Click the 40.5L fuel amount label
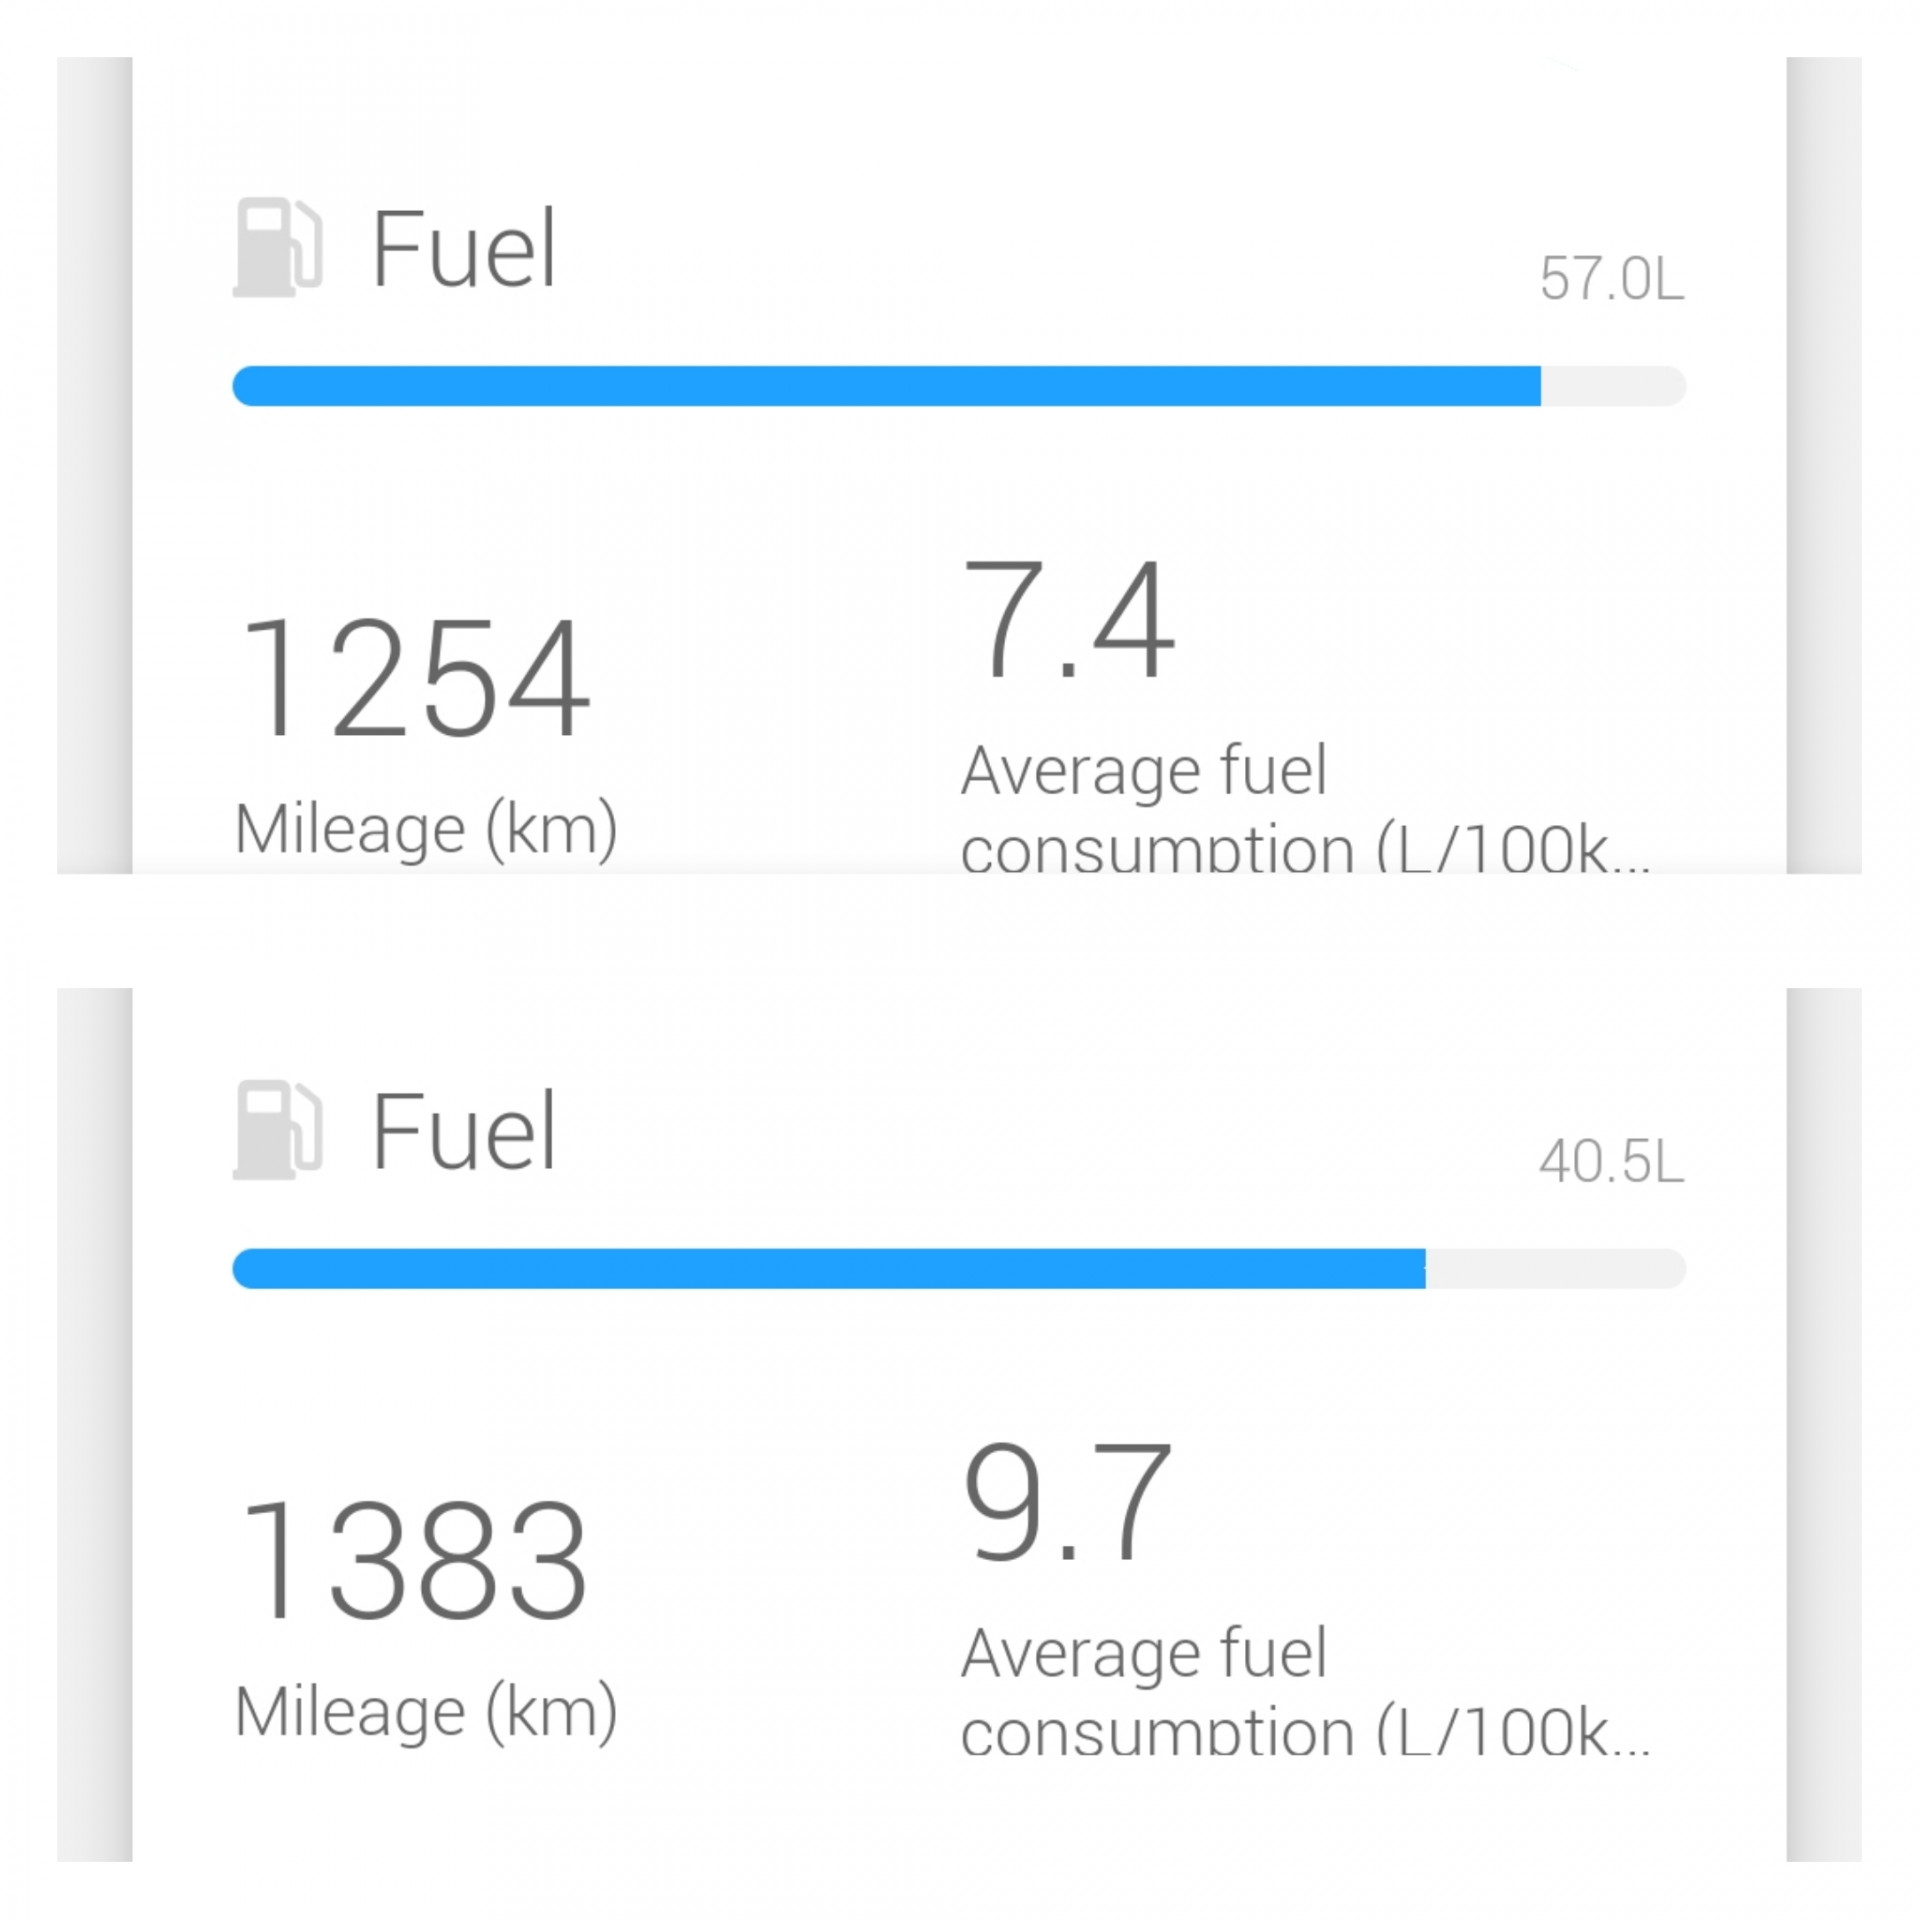 pos(1612,1161)
